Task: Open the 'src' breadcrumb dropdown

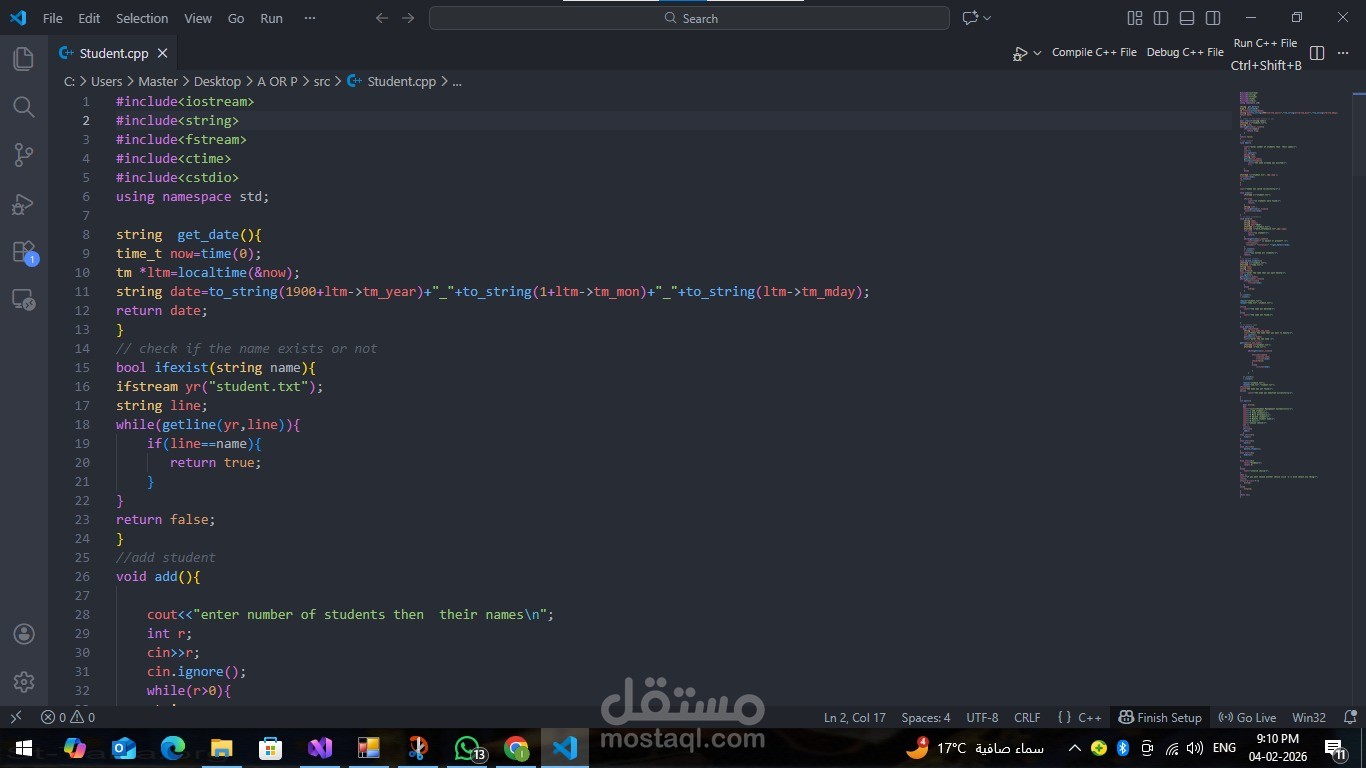Action: click(x=322, y=82)
